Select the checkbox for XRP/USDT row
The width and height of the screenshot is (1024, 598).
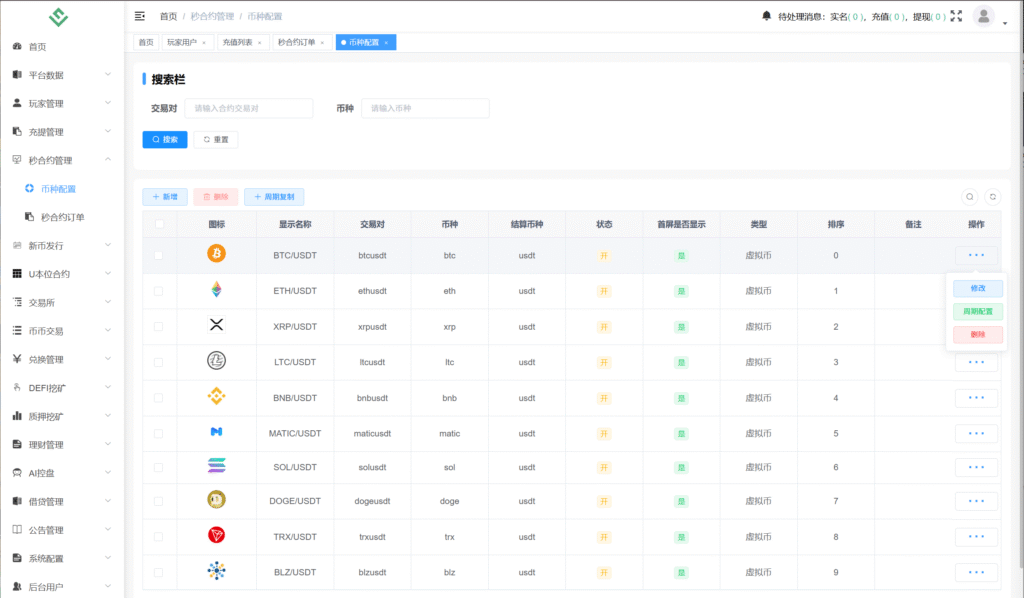click(159, 326)
